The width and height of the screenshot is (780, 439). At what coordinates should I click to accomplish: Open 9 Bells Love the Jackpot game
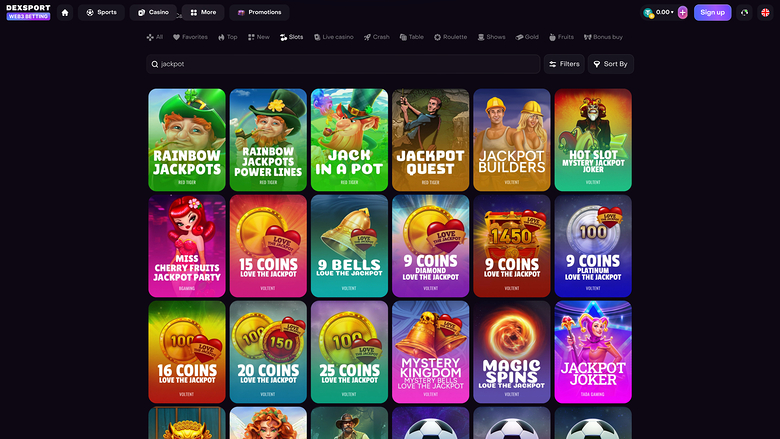349,246
